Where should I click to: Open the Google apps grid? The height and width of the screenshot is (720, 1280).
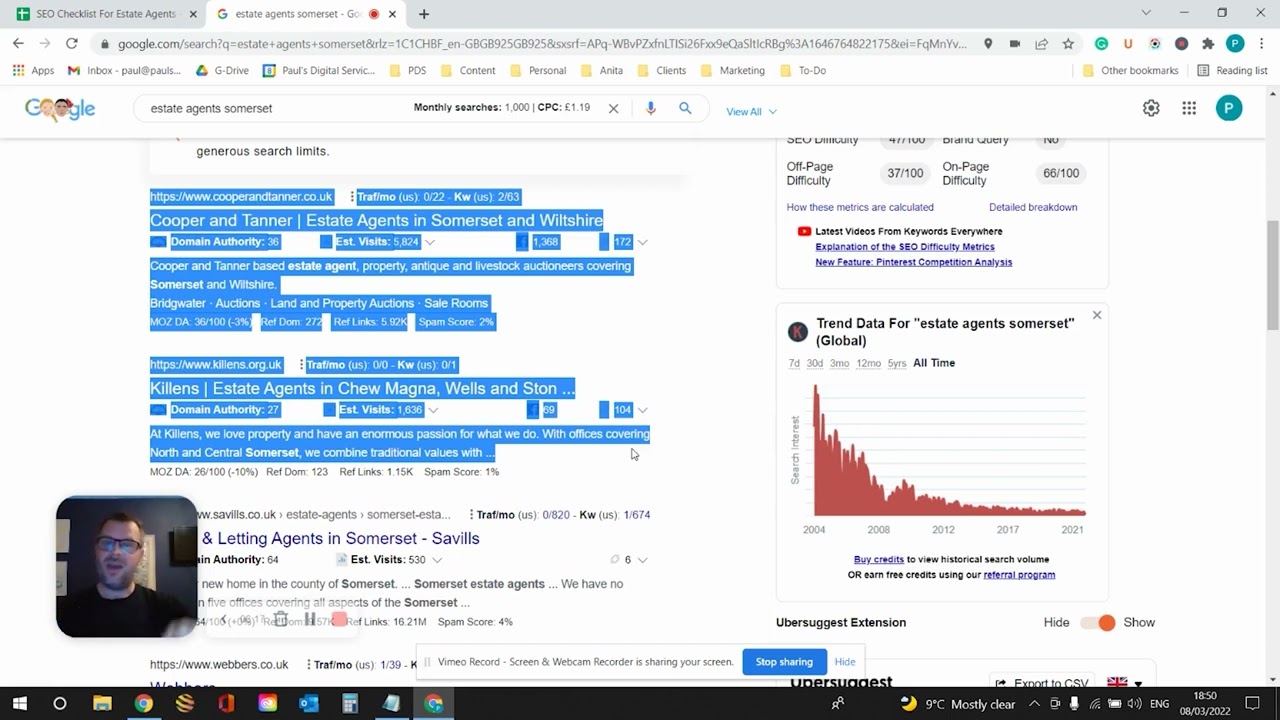[1189, 108]
